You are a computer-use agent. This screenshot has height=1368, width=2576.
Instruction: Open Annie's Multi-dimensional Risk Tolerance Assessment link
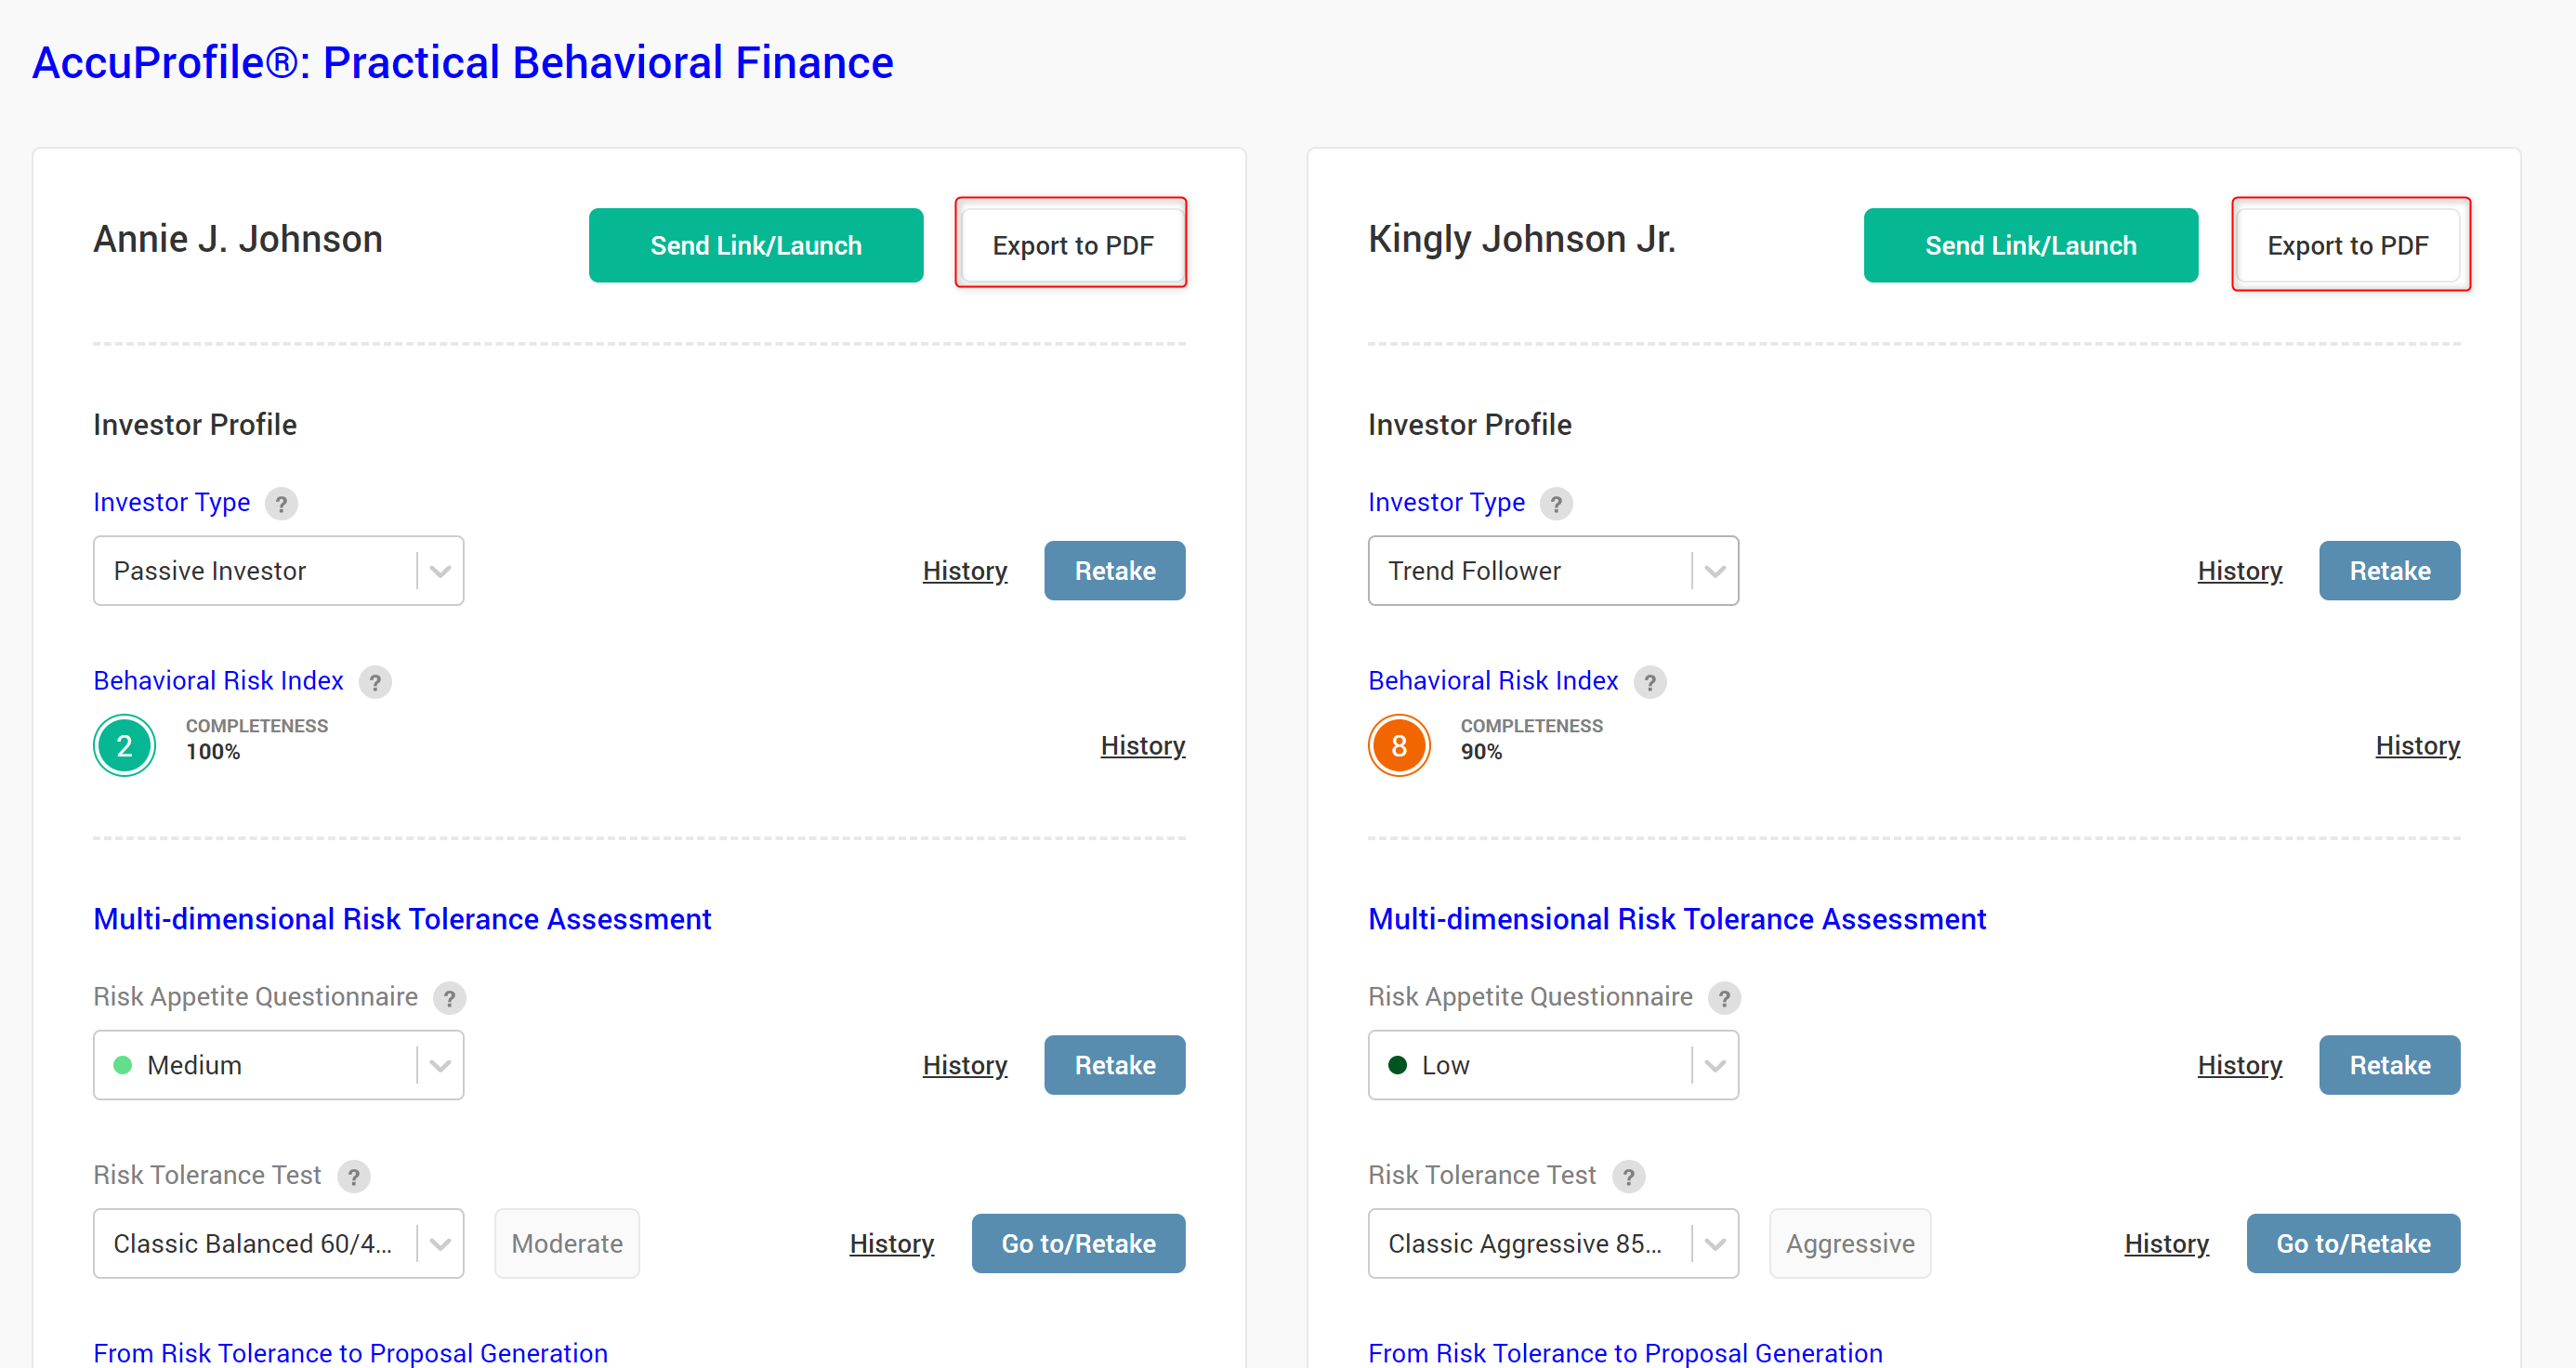click(402, 918)
